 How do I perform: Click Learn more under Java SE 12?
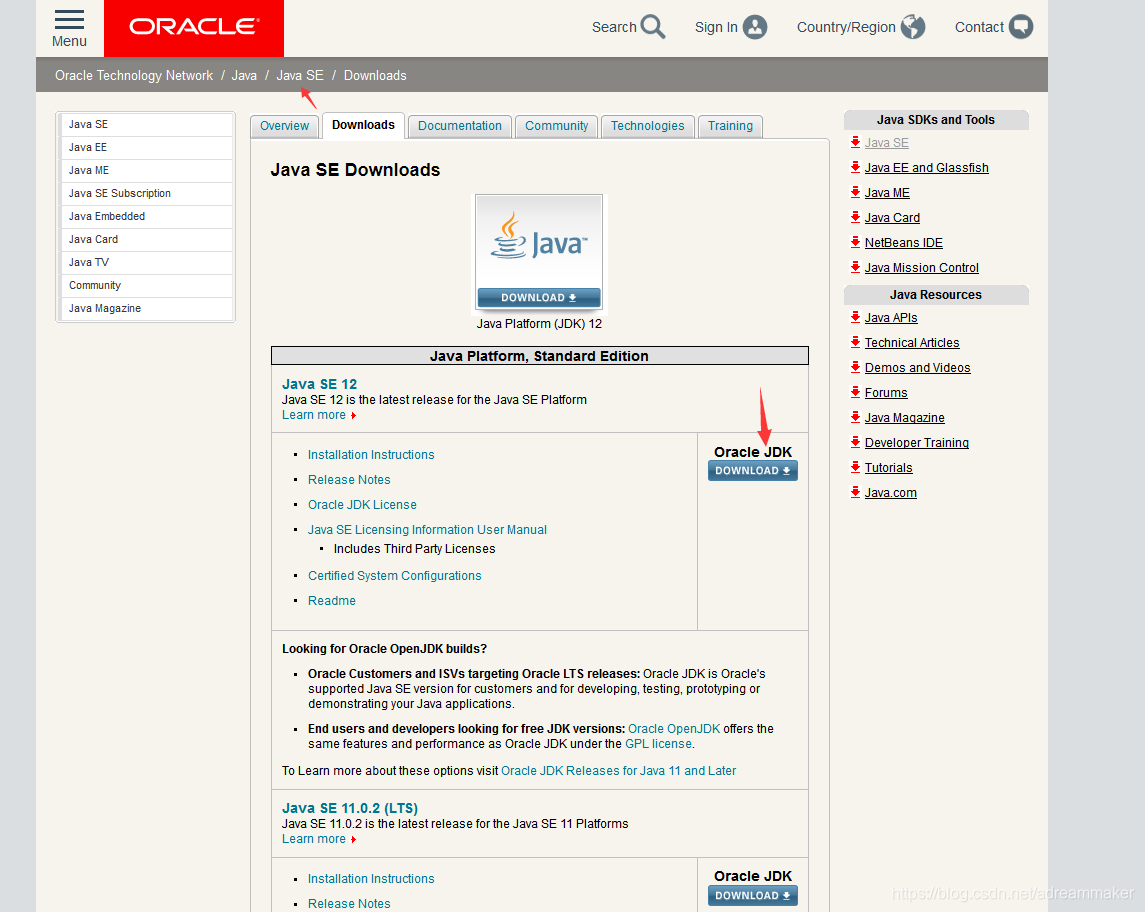(x=314, y=415)
